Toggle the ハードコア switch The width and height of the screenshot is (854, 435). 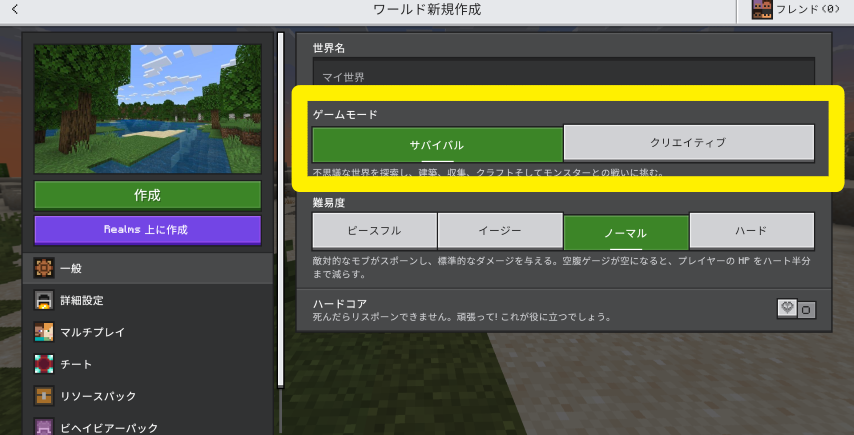click(796, 309)
